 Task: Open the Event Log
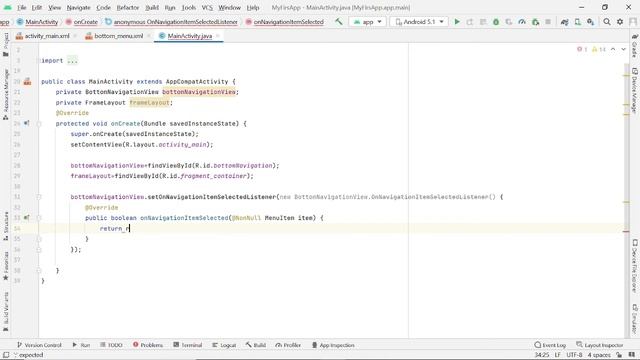(x=550, y=345)
